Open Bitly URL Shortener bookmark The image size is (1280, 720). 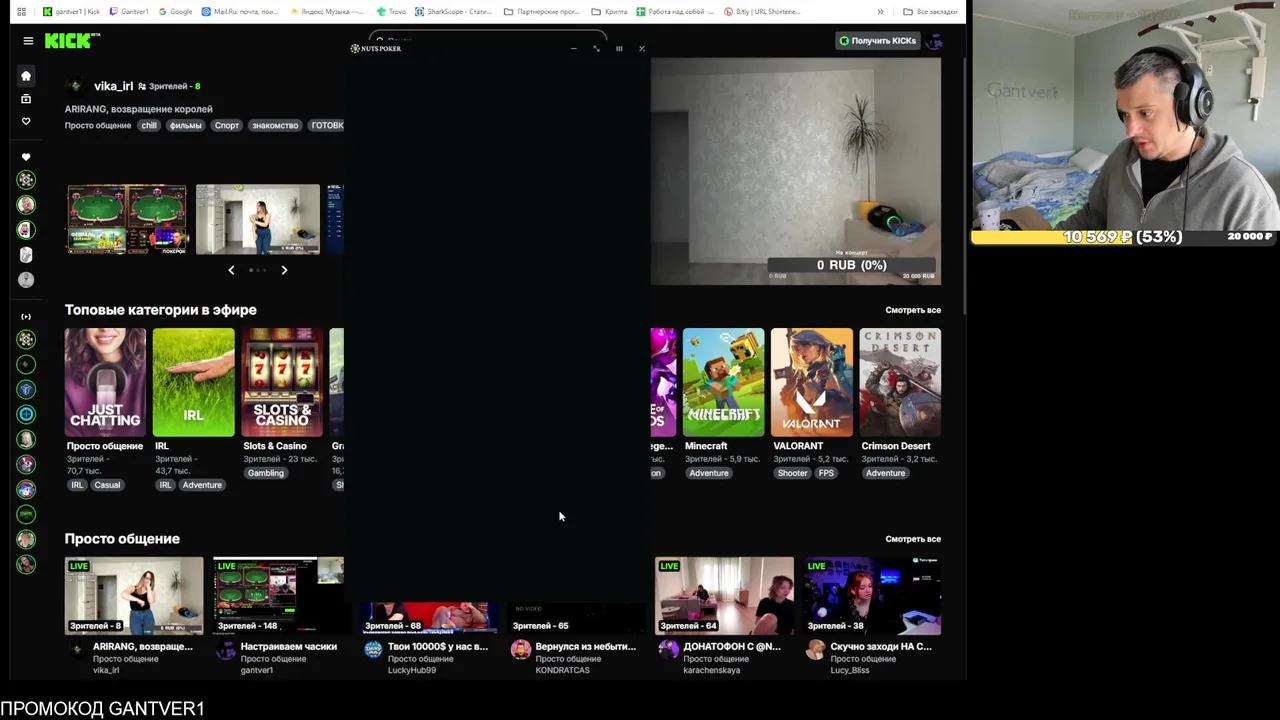(762, 12)
